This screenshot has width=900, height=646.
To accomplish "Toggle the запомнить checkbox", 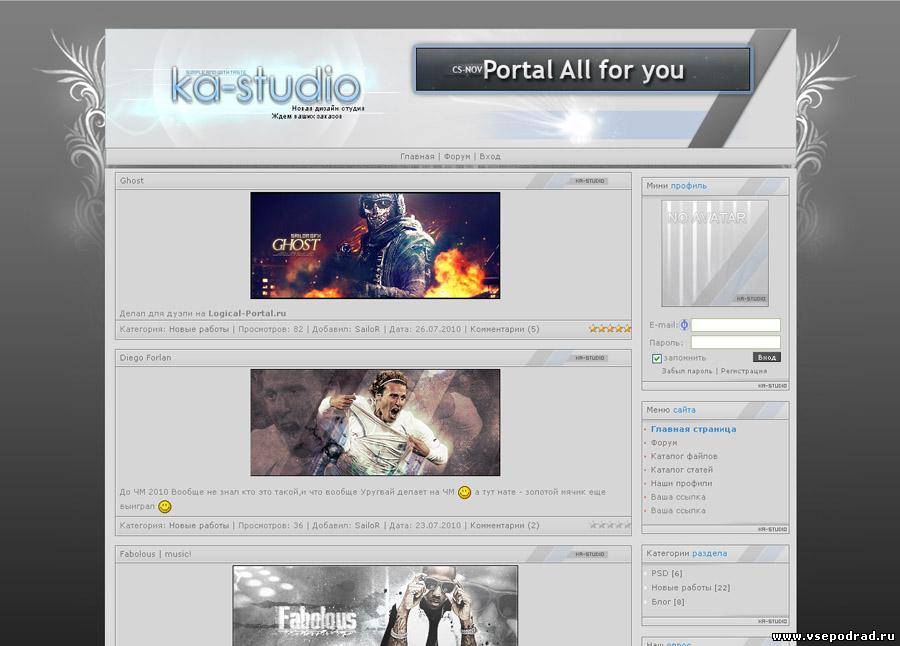I will point(657,358).
